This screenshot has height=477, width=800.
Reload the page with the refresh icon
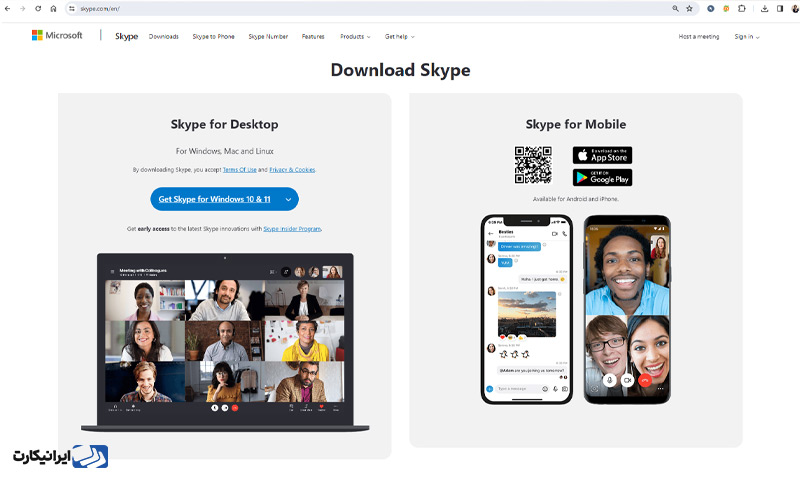38,9
